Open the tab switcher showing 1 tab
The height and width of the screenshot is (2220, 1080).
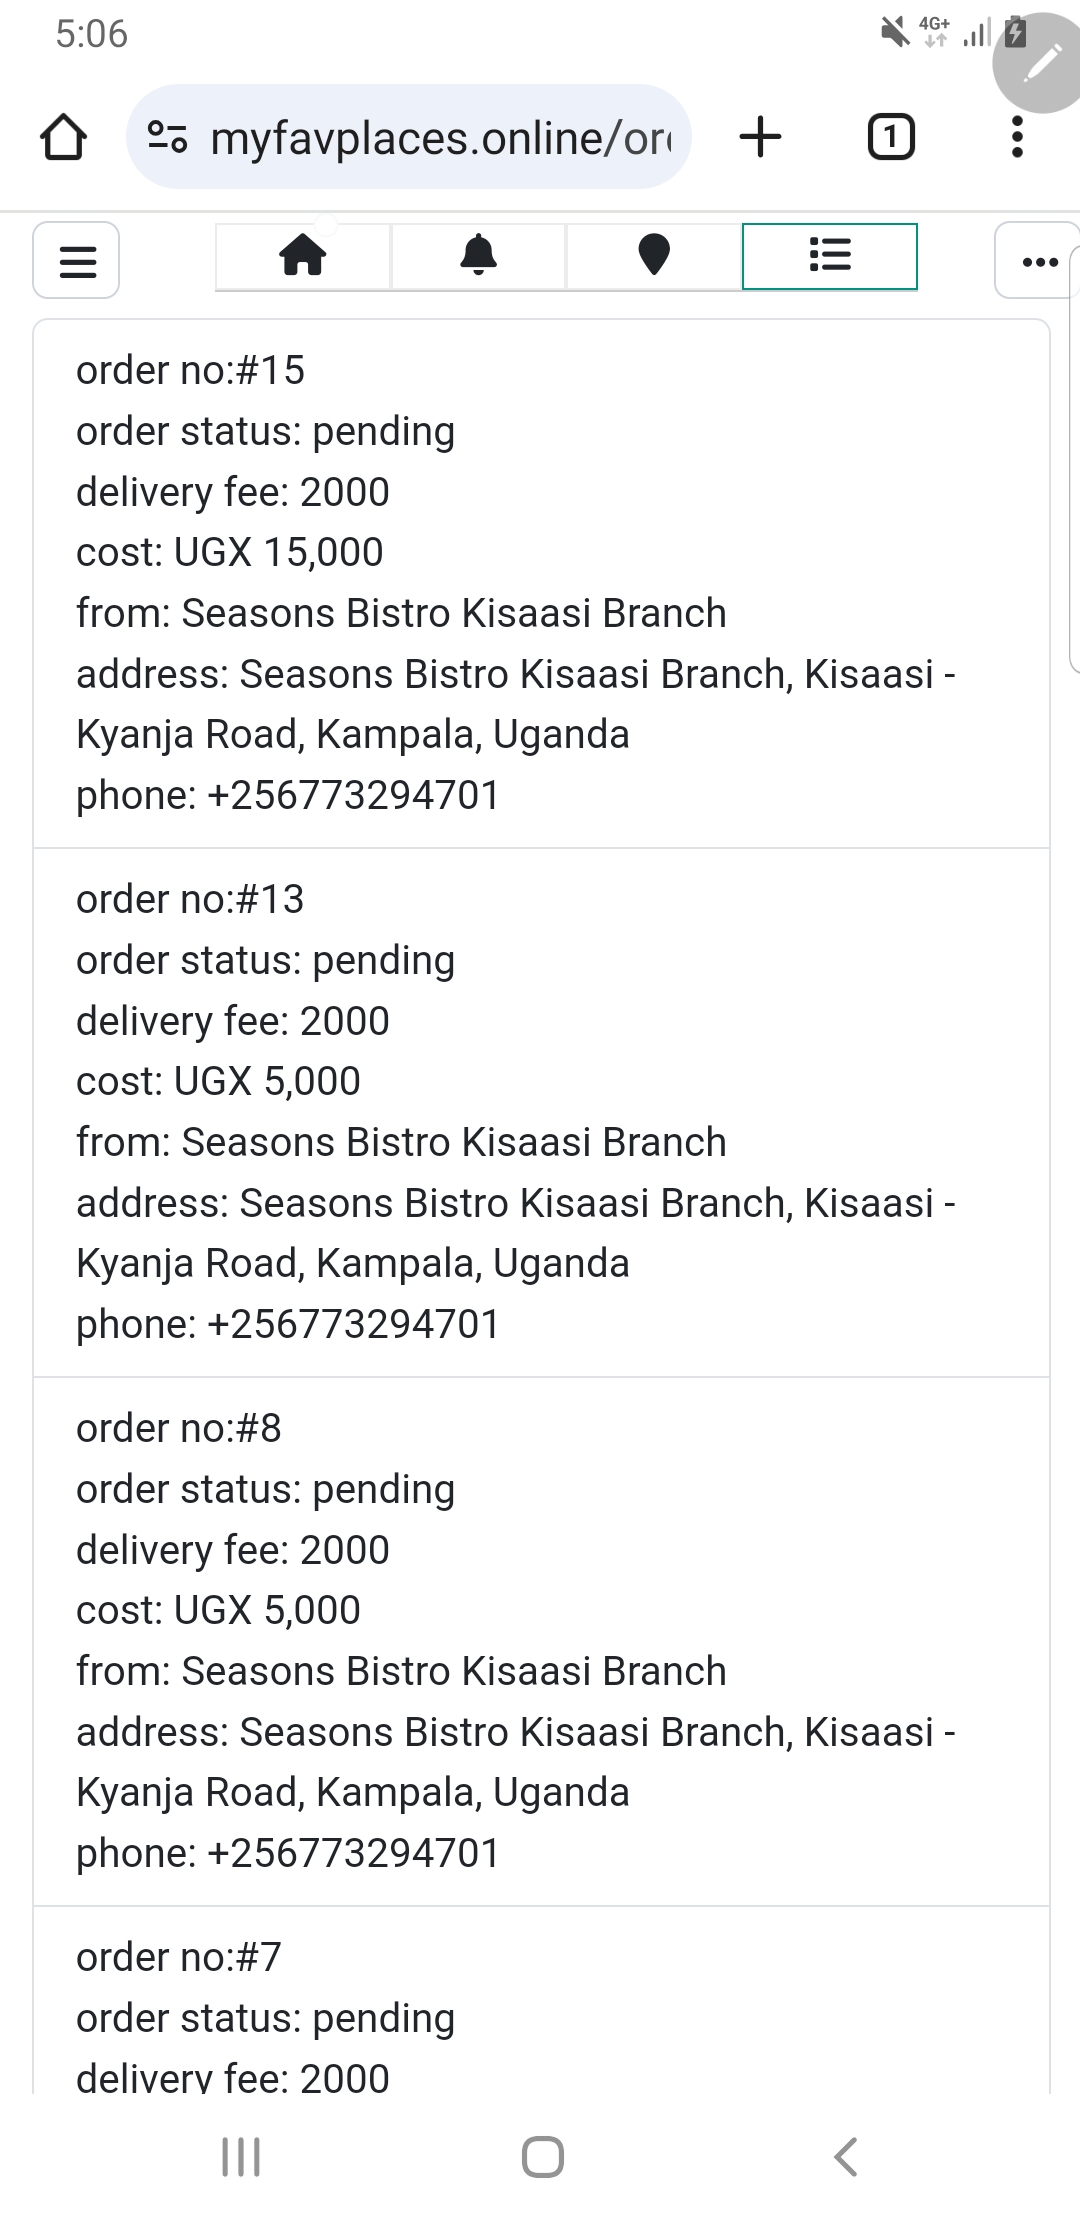[x=890, y=137]
